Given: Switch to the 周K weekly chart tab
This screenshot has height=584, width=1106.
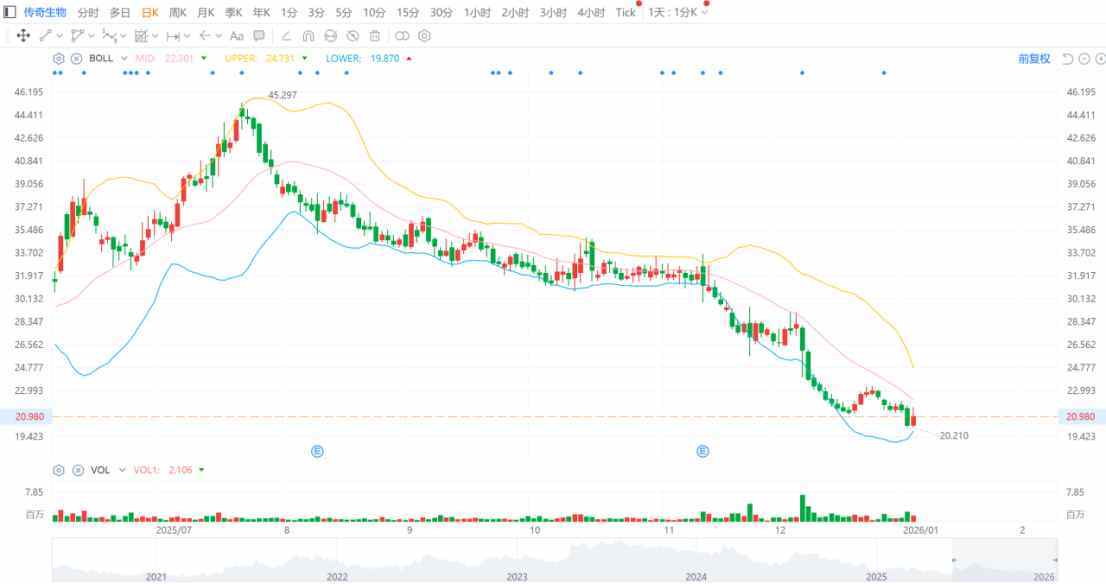Looking at the screenshot, I should (x=178, y=13).
